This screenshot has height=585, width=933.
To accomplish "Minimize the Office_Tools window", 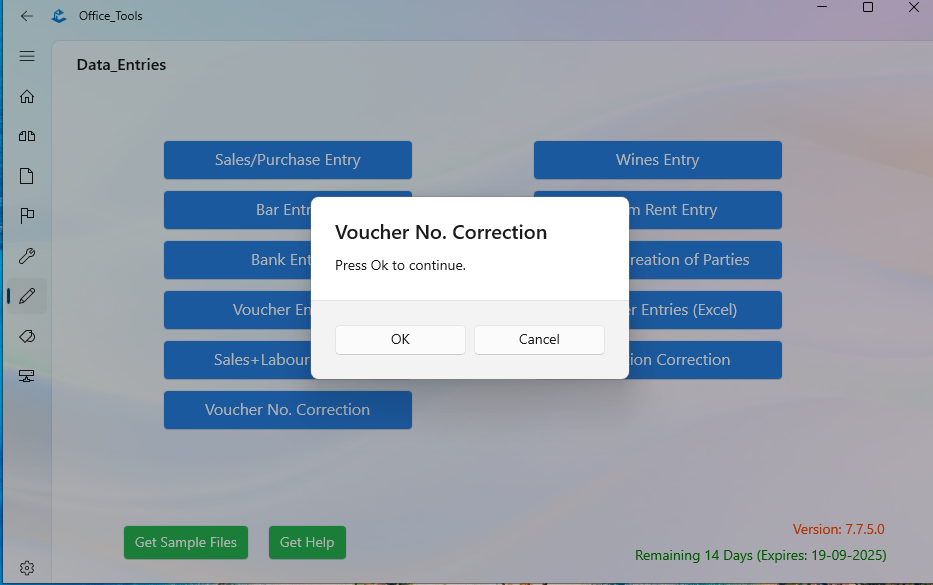I will [822, 7].
